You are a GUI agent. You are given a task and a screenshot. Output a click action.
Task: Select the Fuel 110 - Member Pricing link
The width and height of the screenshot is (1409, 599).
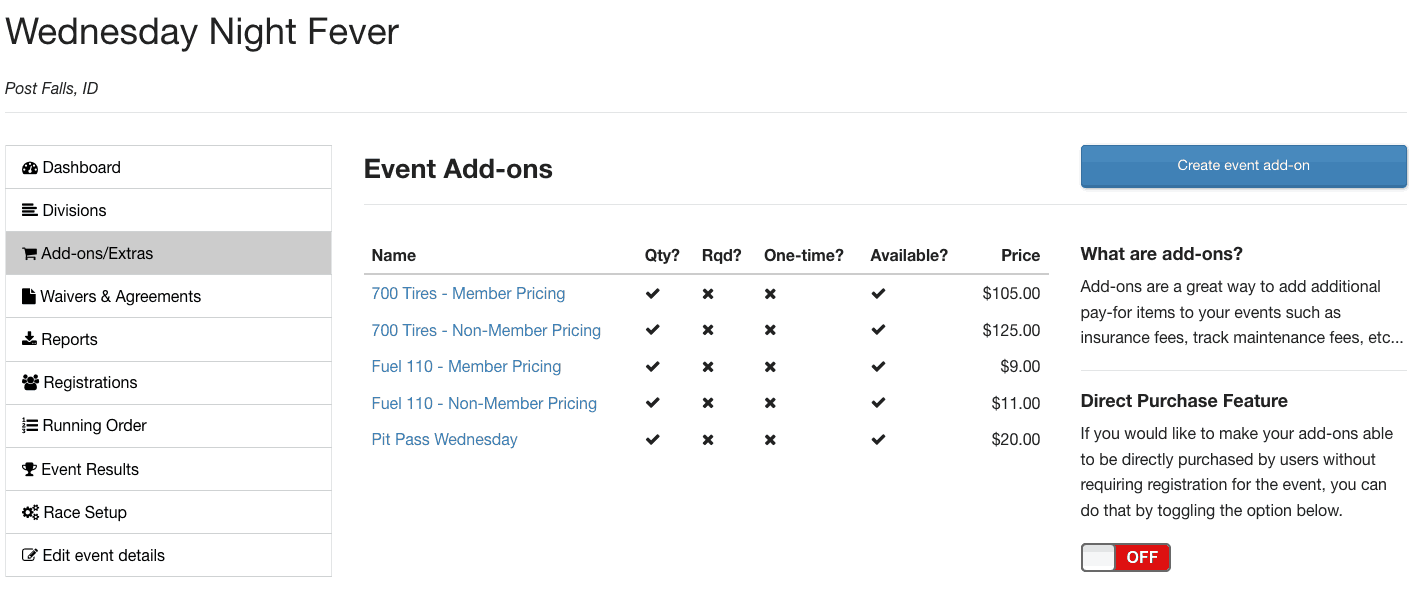coord(466,367)
